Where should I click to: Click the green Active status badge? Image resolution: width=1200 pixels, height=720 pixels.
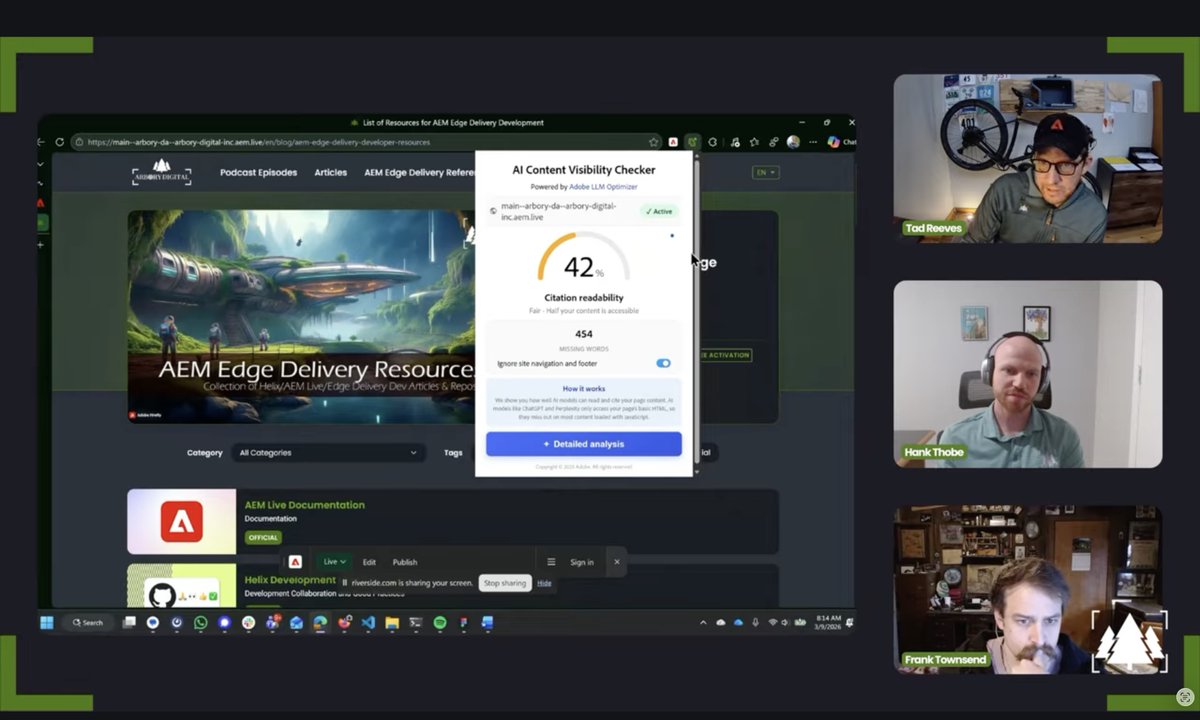pos(658,211)
